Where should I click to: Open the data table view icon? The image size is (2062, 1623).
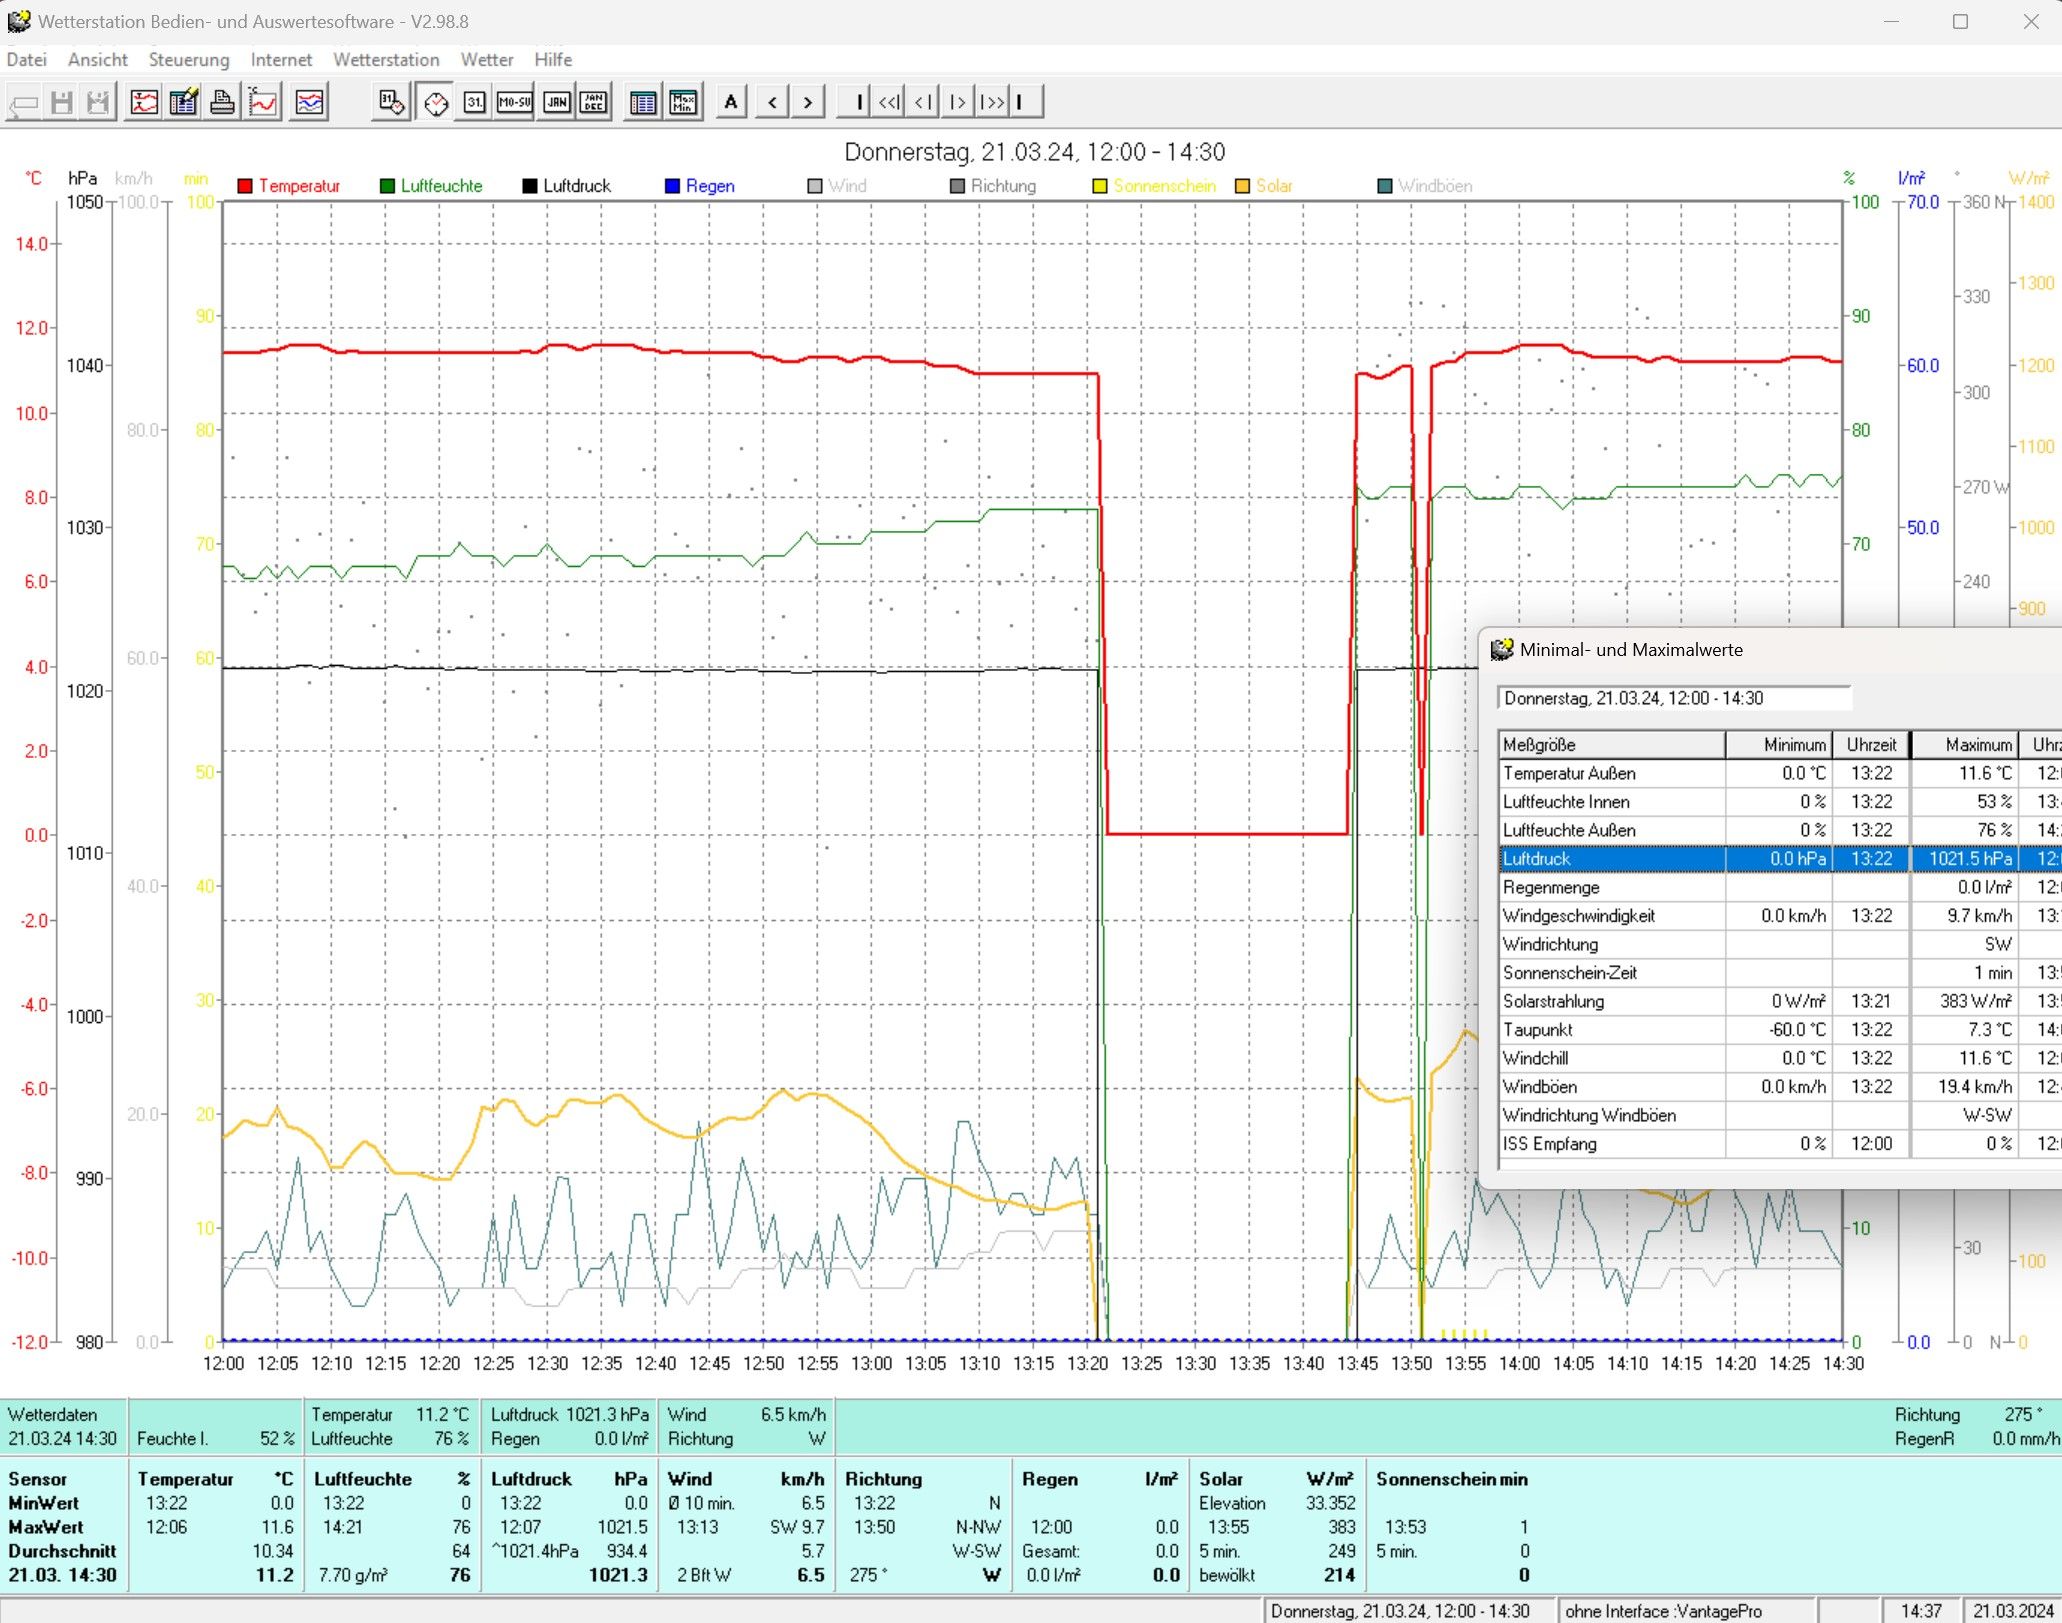click(643, 102)
